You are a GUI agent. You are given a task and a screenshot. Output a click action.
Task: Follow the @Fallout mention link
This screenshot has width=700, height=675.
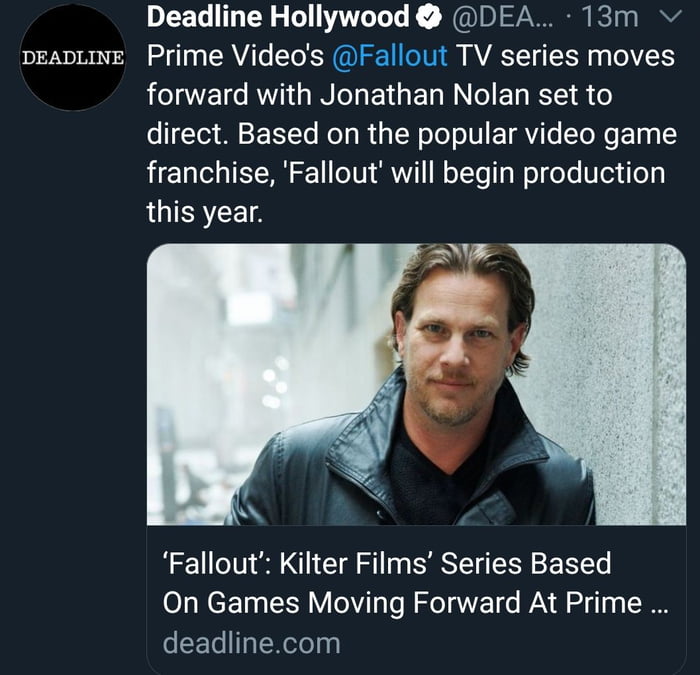point(389,56)
